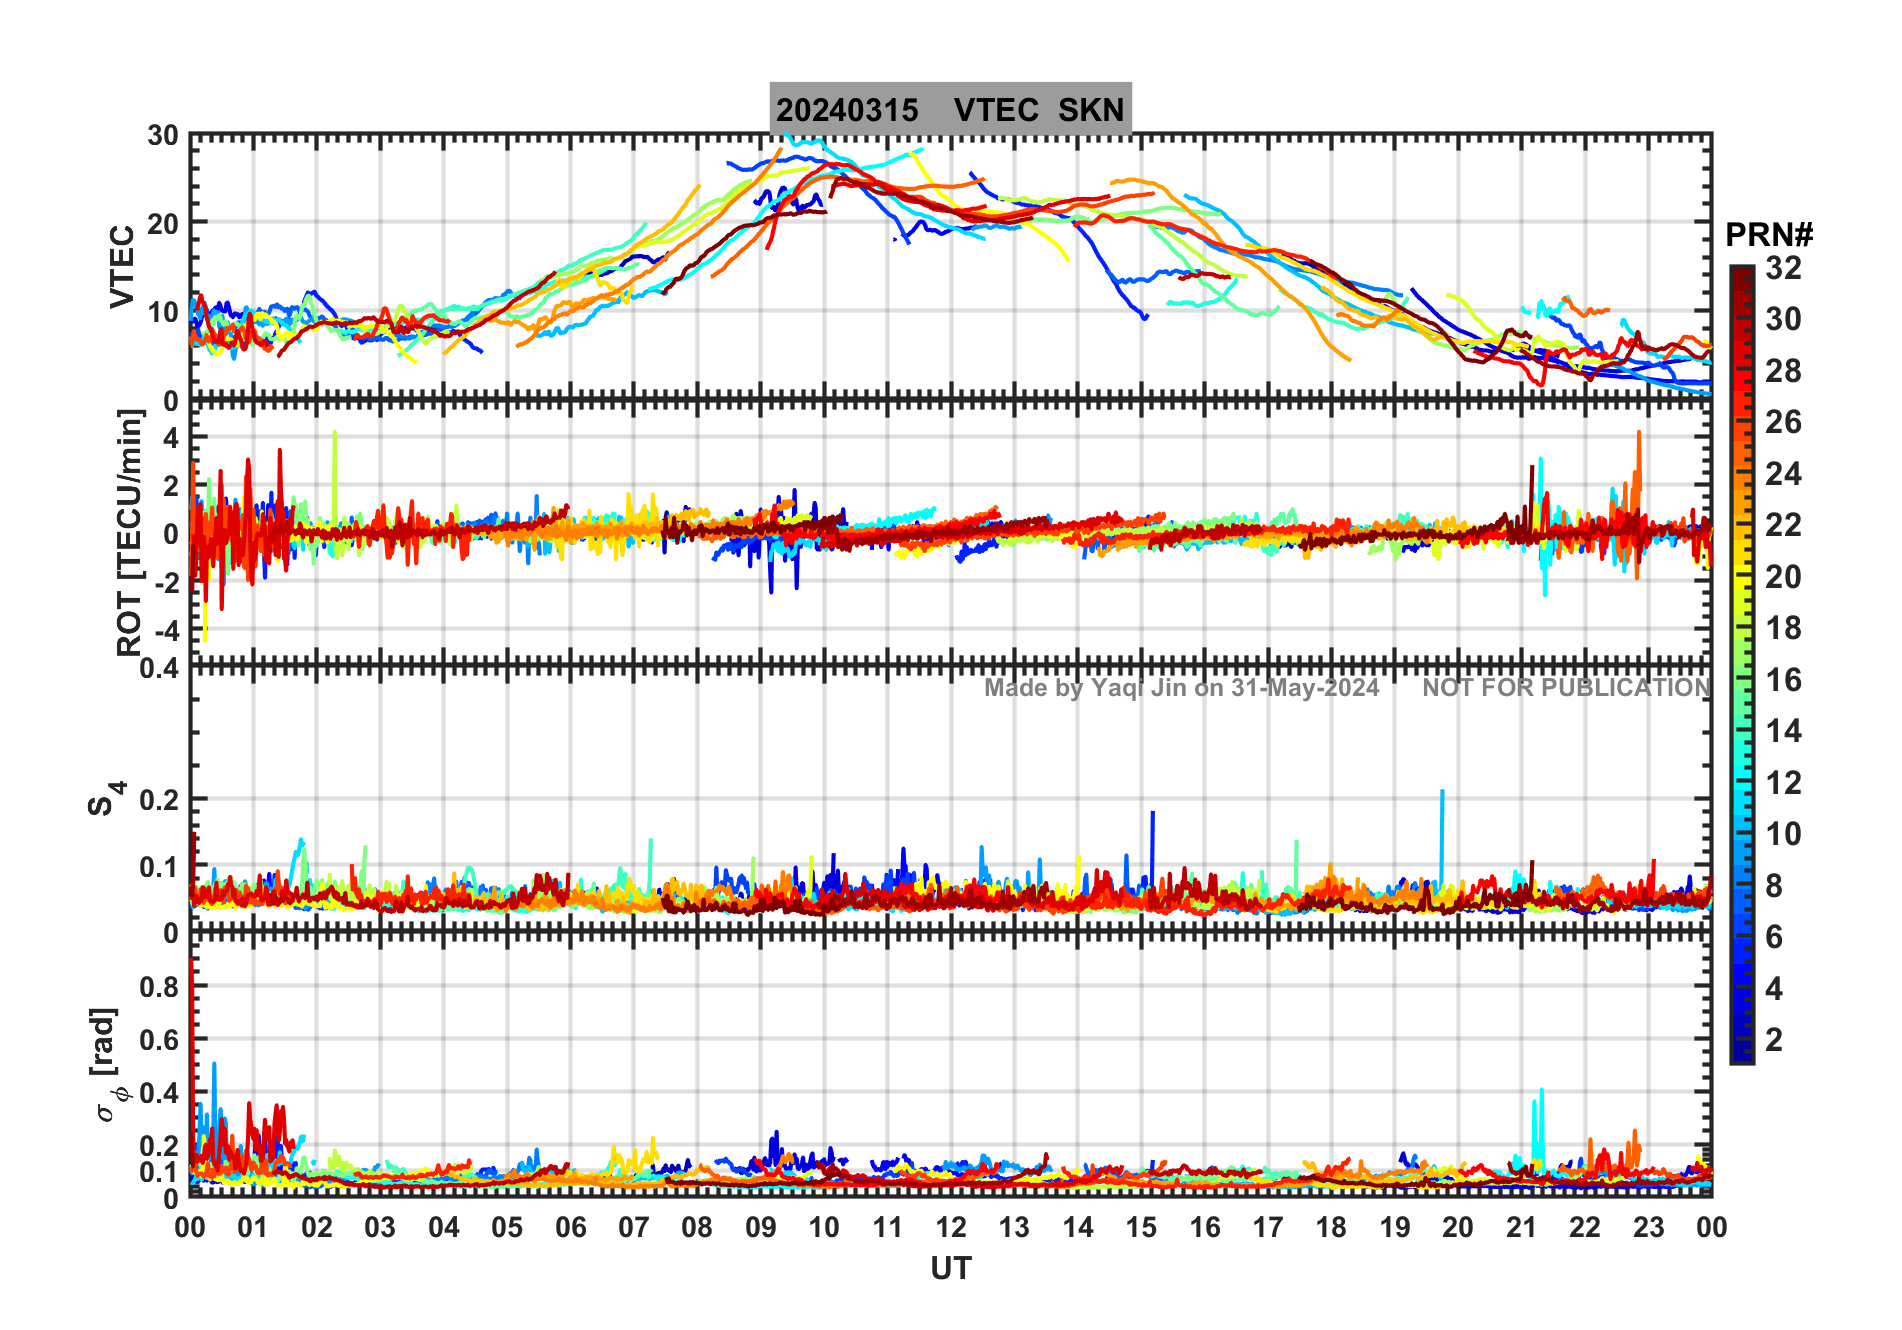This screenshot has width=1902, height=1330.
Task: Click sigma phi axis tick label 0.8
Action: click(158, 987)
